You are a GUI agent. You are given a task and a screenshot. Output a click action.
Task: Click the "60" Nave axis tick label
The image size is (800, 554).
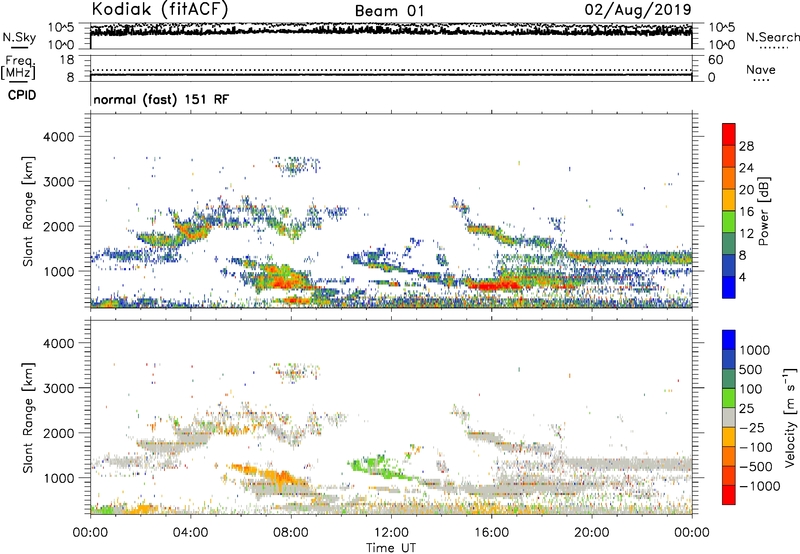click(715, 60)
